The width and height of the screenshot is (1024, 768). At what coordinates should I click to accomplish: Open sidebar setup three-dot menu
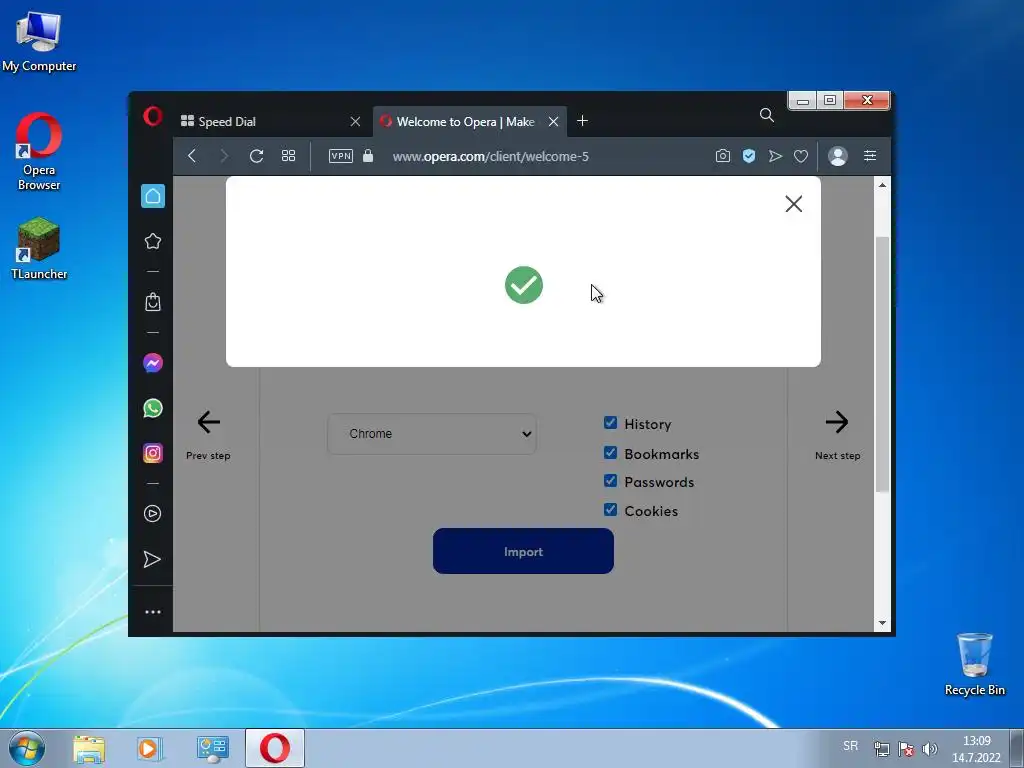[x=153, y=612]
